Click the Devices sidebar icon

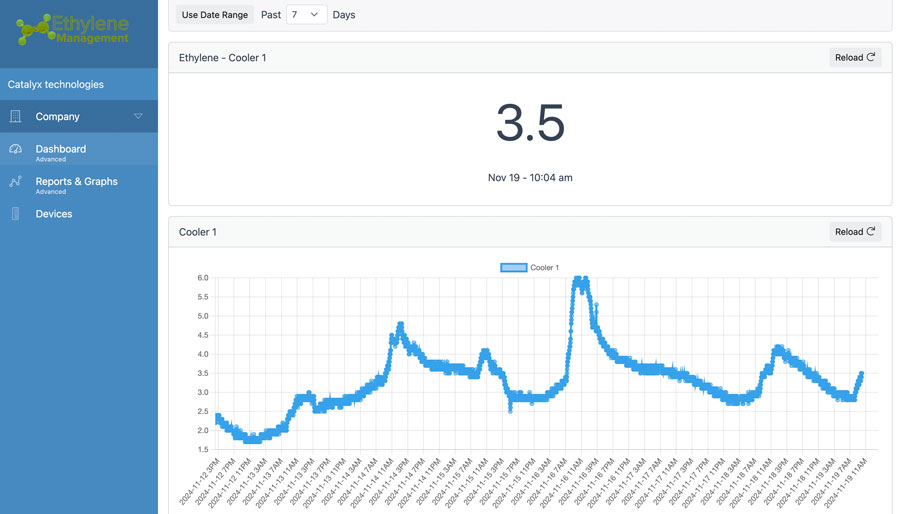click(15, 214)
